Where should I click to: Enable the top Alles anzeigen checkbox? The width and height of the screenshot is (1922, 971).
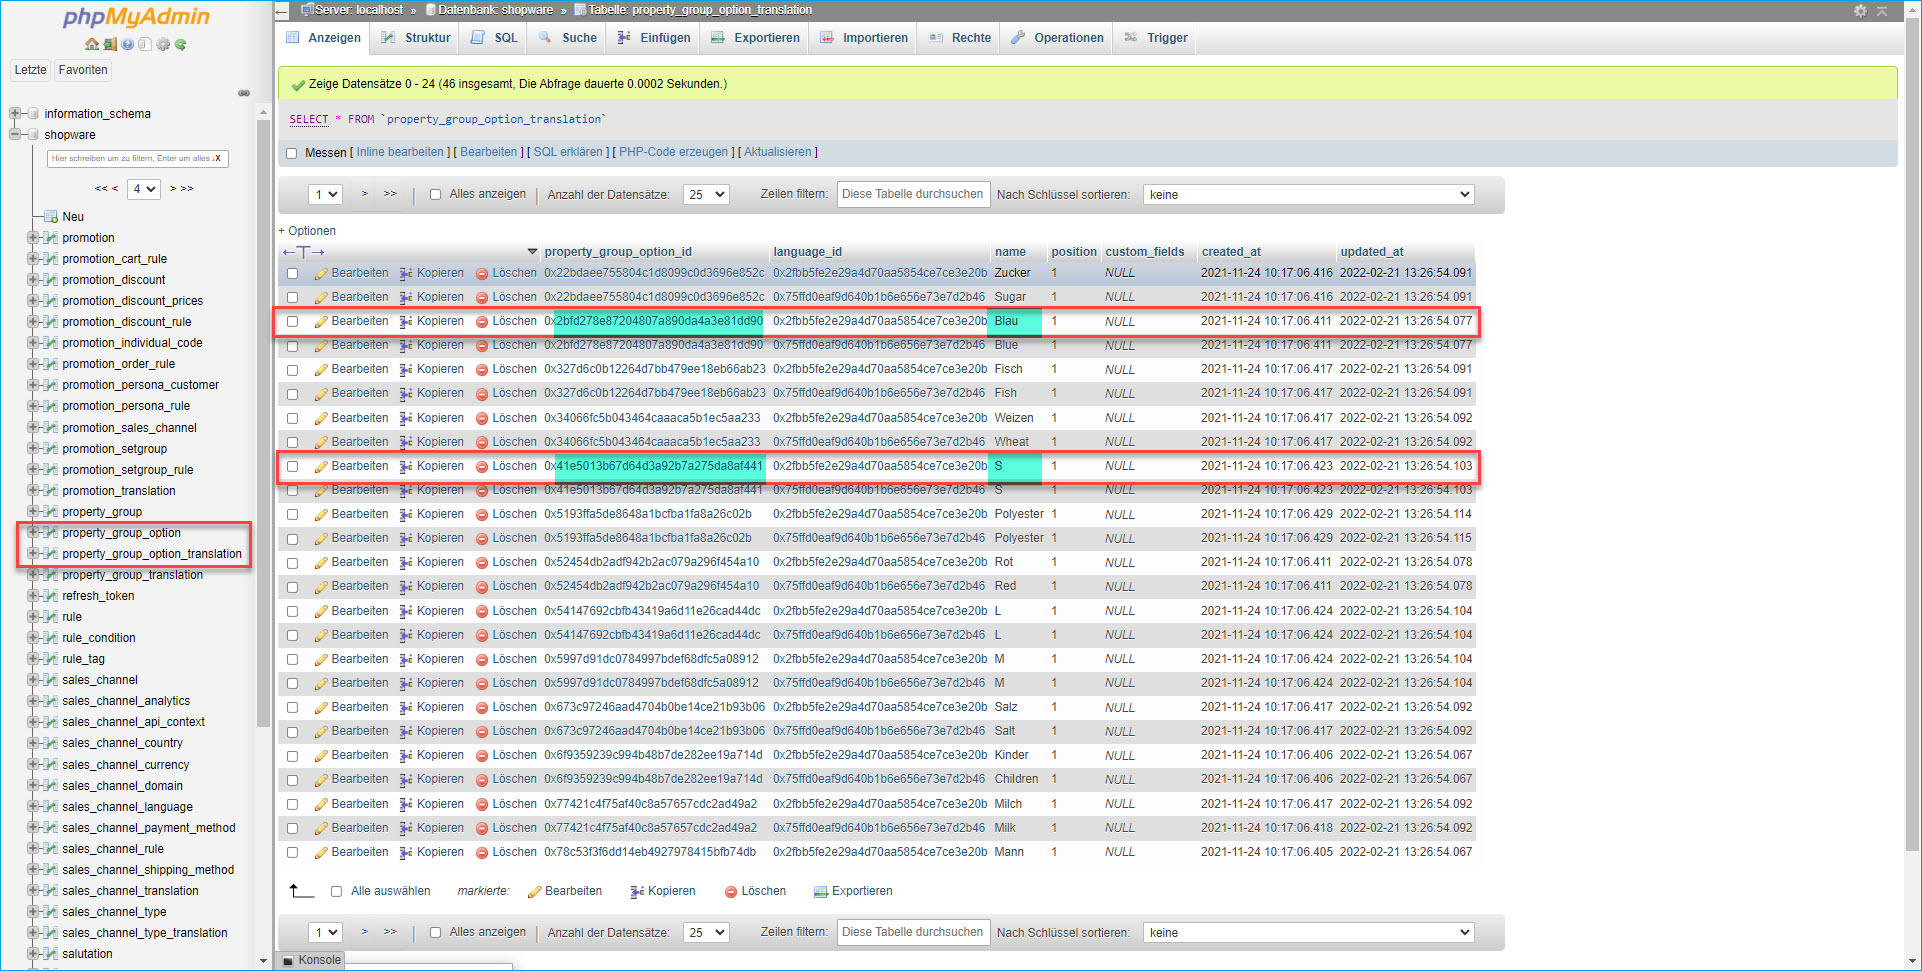pos(435,195)
